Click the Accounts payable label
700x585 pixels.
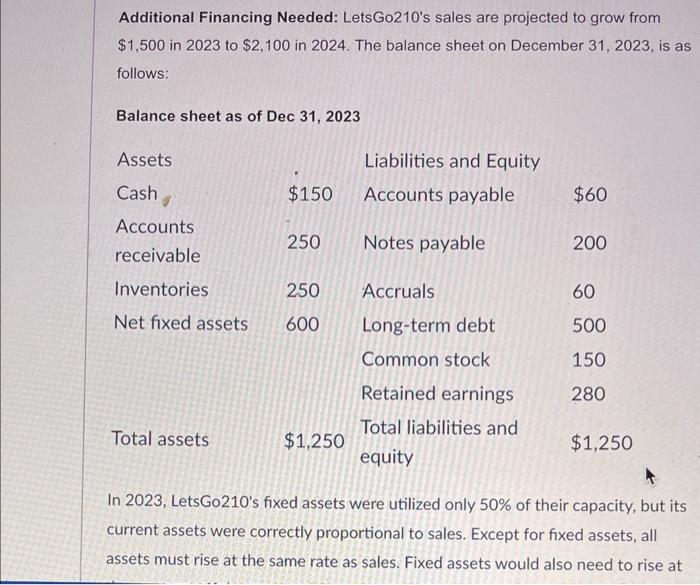click(438, 194)
